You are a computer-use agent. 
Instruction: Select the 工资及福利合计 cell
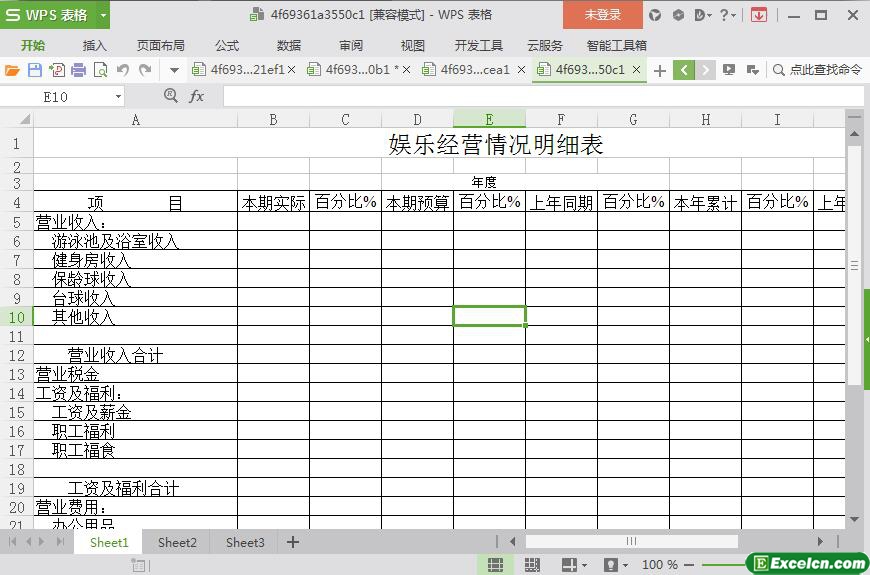click(x=135, y=488)
